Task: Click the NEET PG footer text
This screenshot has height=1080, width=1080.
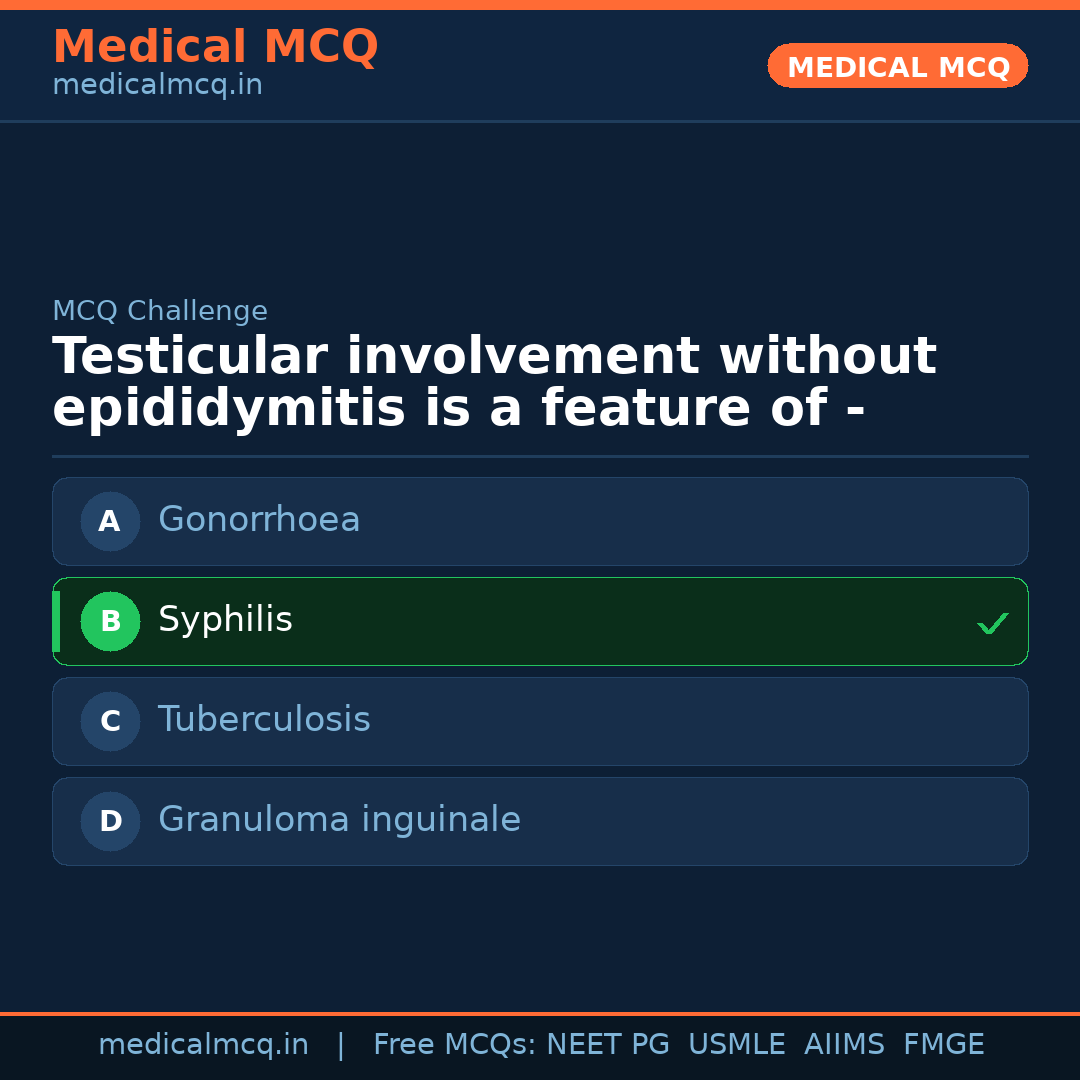Action: pyautogui.click(x=608, y=1045)
